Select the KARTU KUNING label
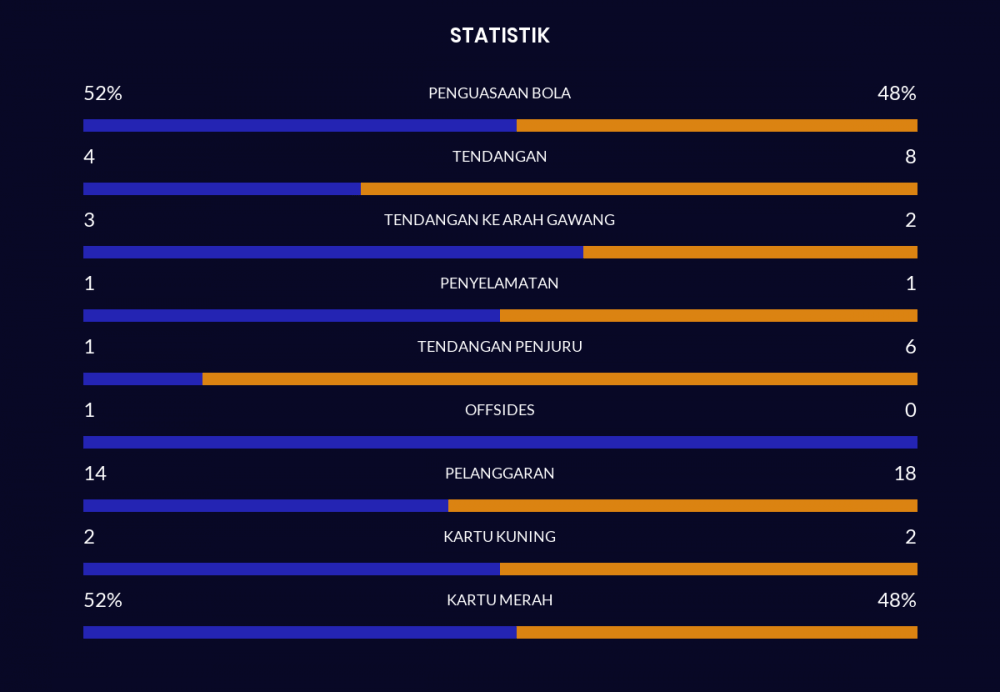 point(499,537)
